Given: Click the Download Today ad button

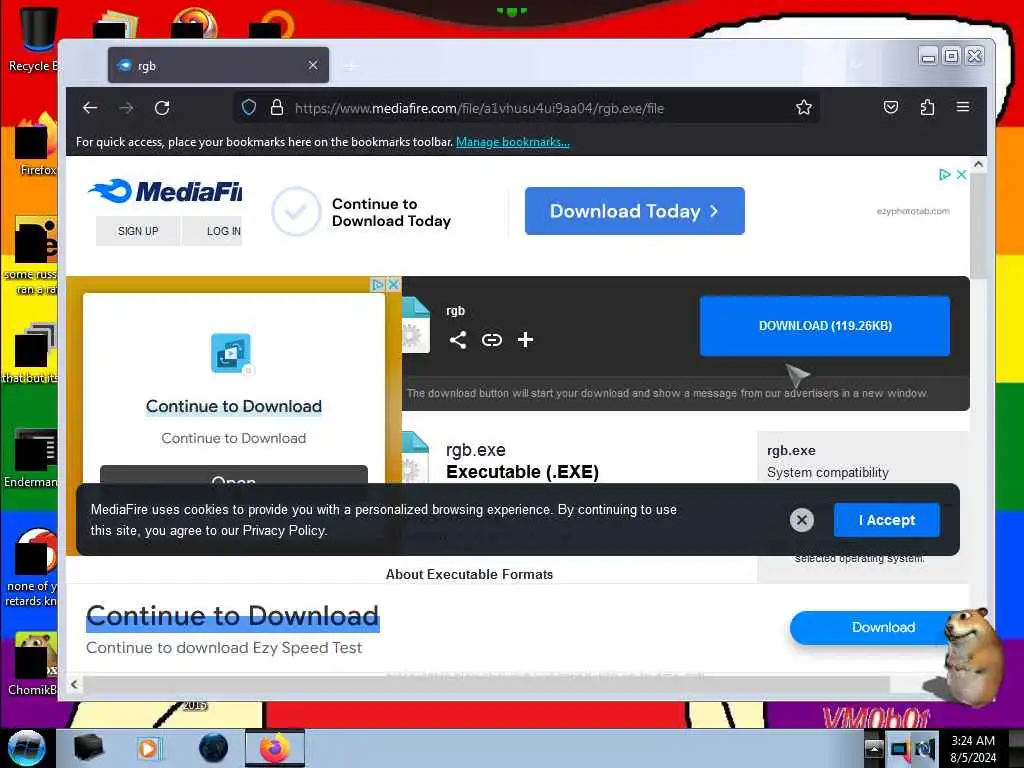Looking at the screenshot, I should pos(635,211).
